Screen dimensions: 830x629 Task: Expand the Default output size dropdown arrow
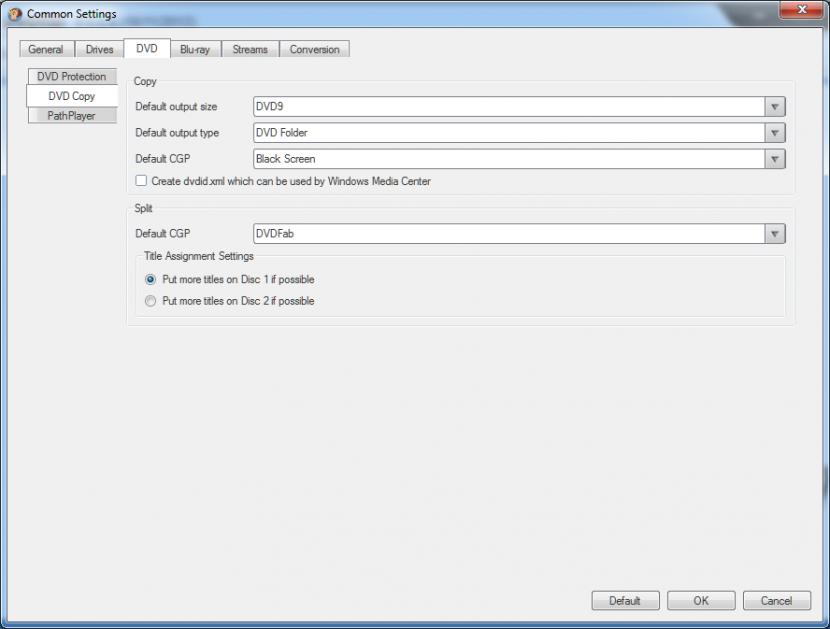click(774, 106)
